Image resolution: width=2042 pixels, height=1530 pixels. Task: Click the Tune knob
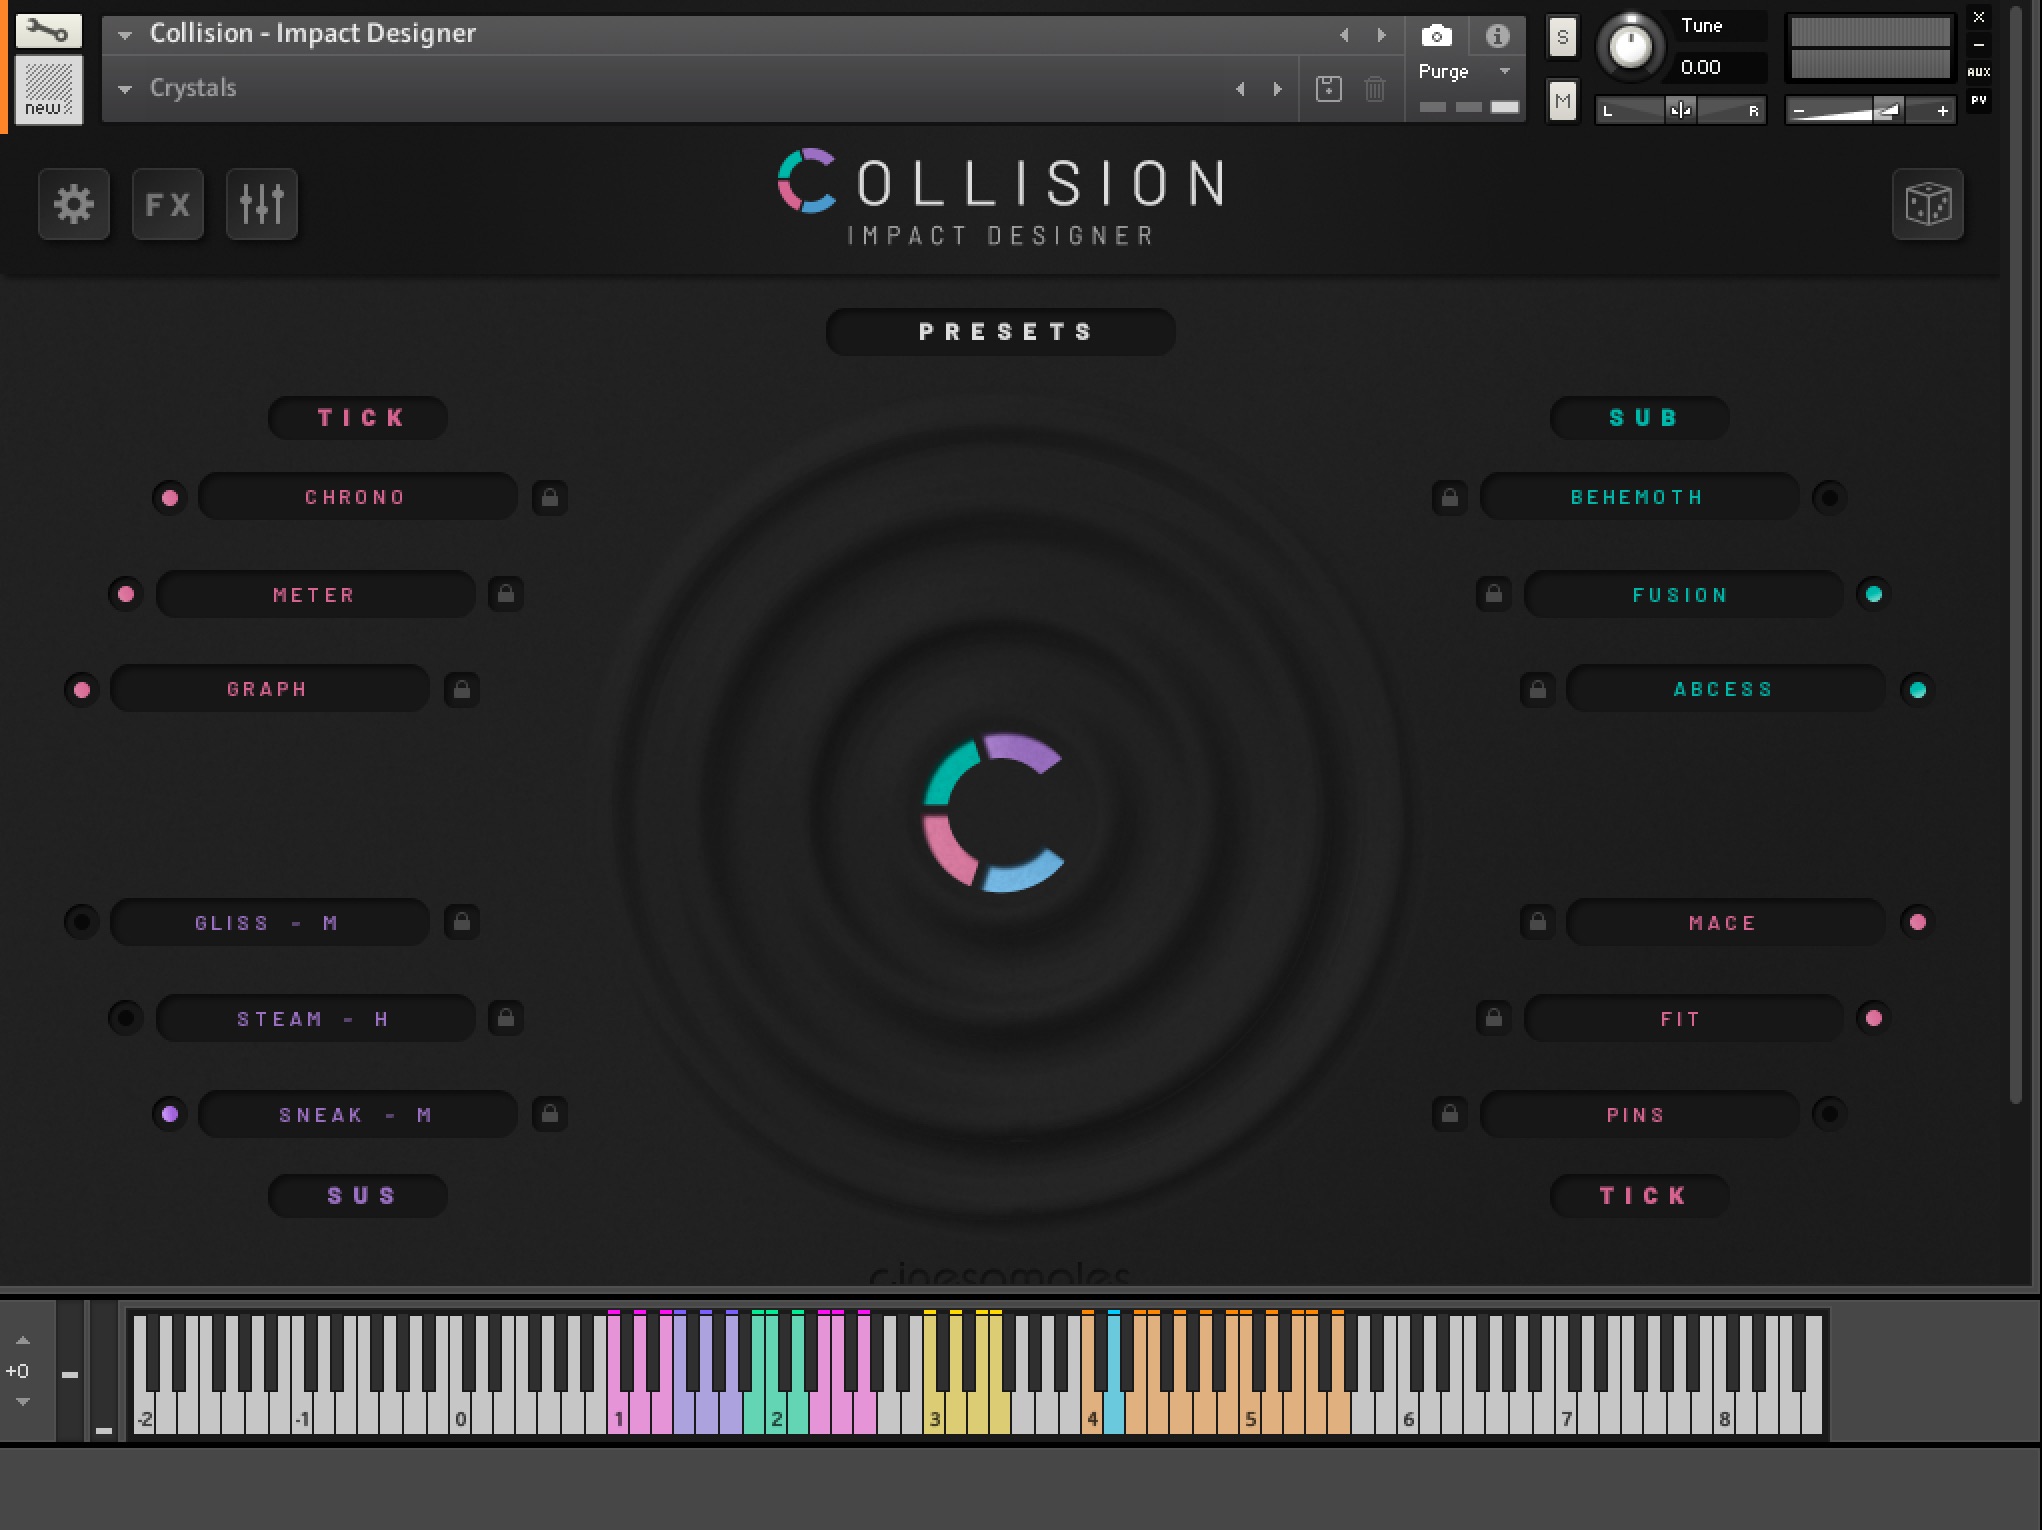coord(1630,46)
